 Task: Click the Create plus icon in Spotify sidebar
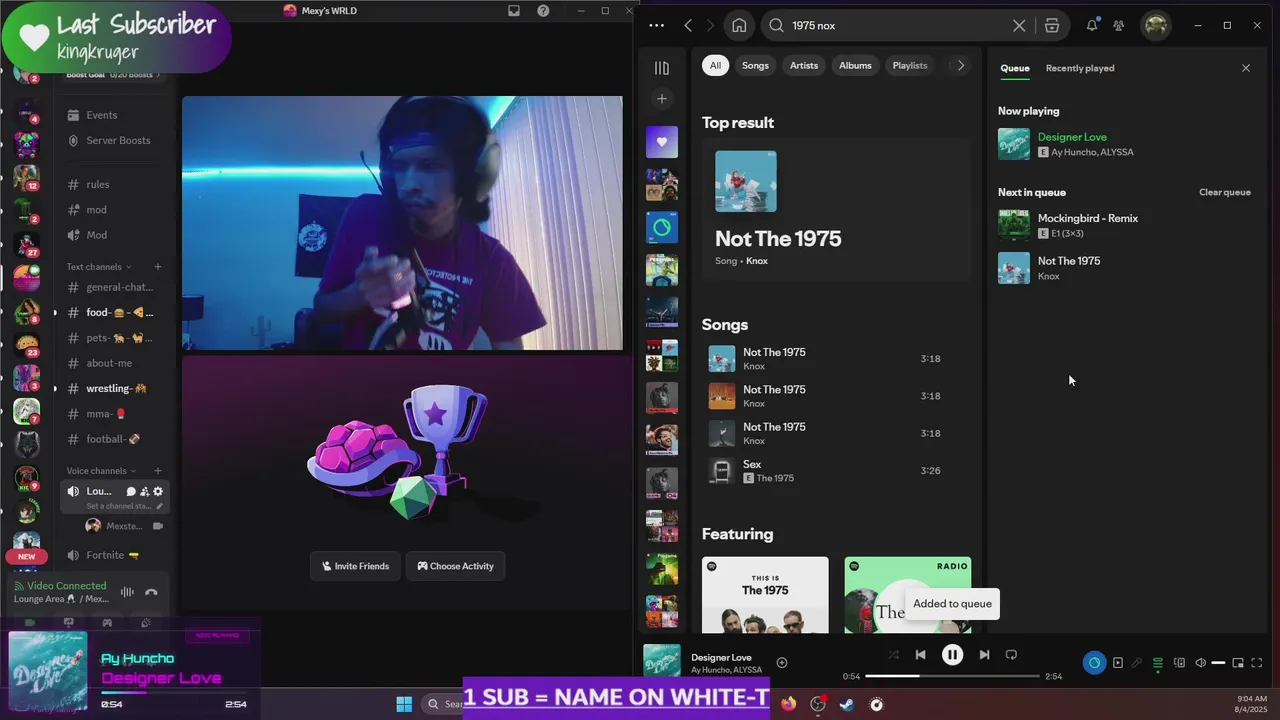[661, 98]
